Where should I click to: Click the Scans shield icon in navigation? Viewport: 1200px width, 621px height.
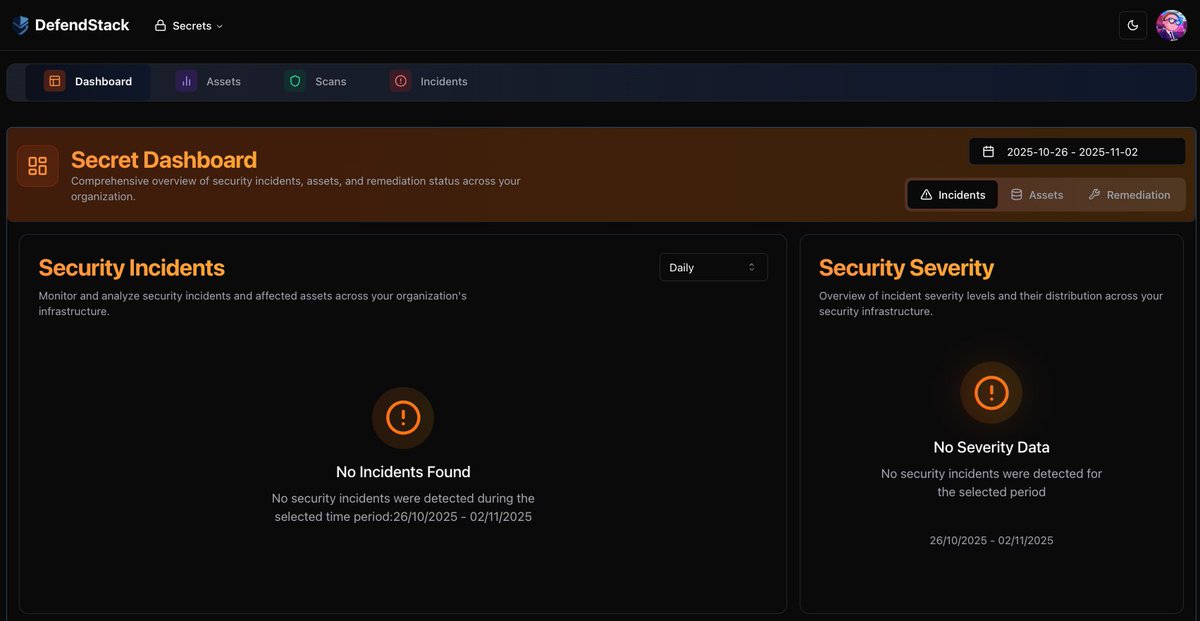point(294,81)
